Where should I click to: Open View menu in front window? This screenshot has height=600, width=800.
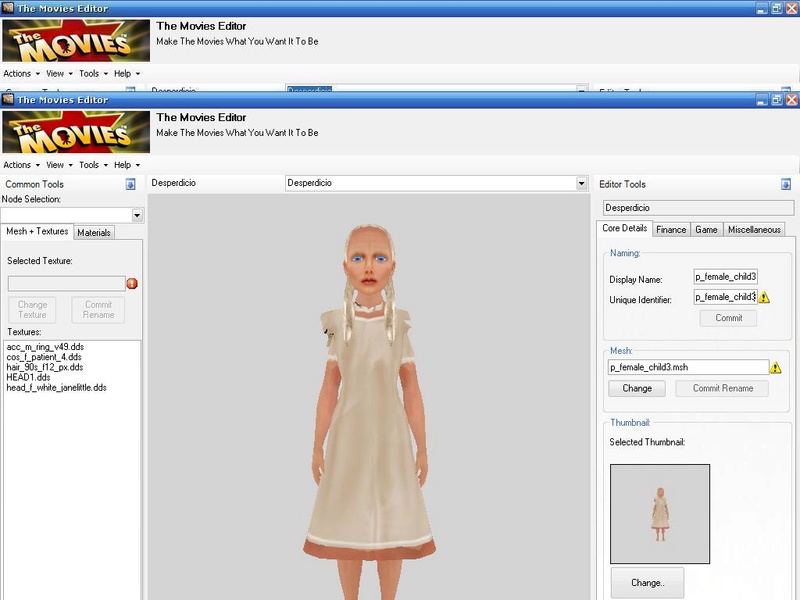[59, 165]
